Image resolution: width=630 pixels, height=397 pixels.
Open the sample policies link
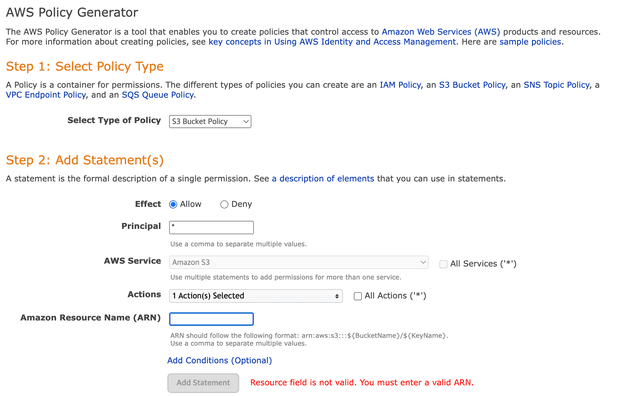coord(530,42)
